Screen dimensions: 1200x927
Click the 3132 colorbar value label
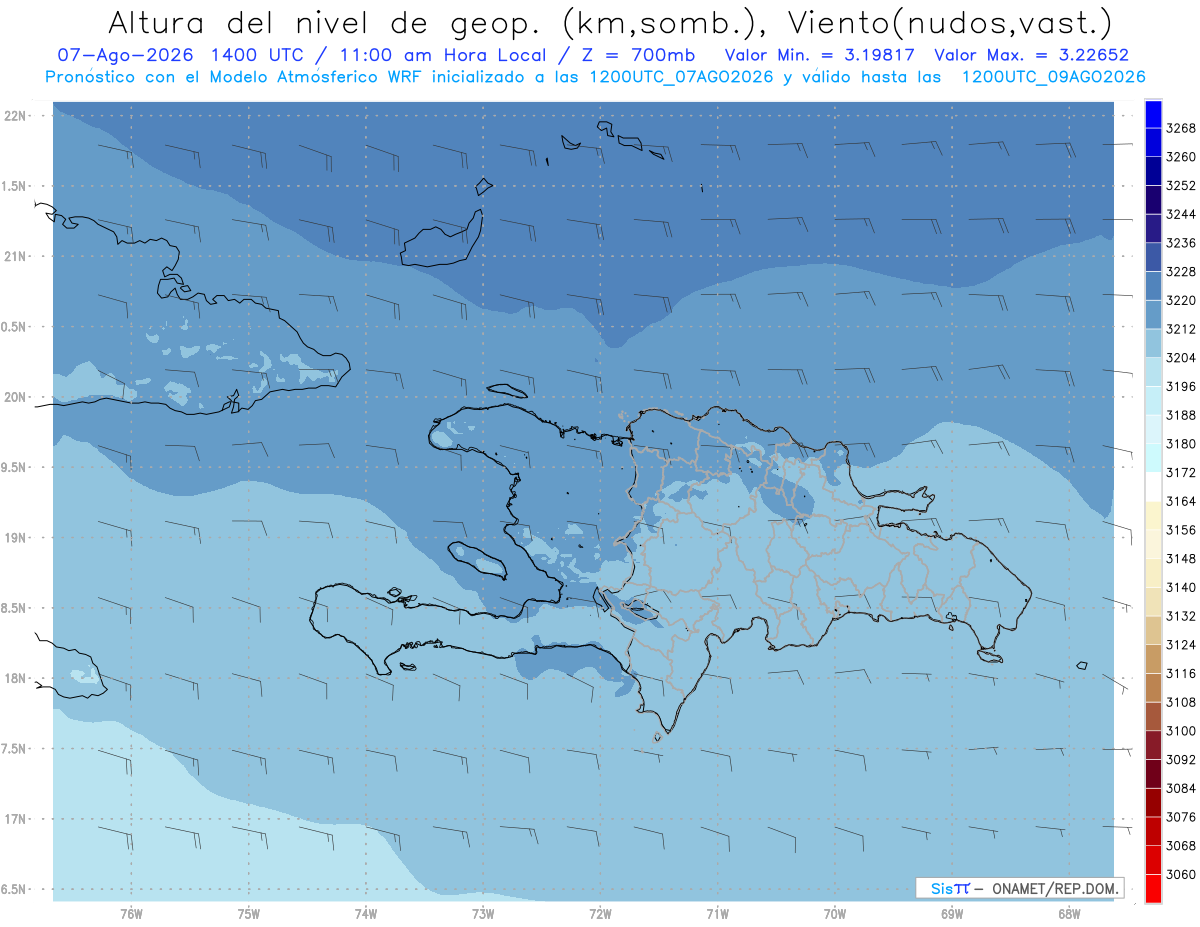click(x=1181, y=616)
